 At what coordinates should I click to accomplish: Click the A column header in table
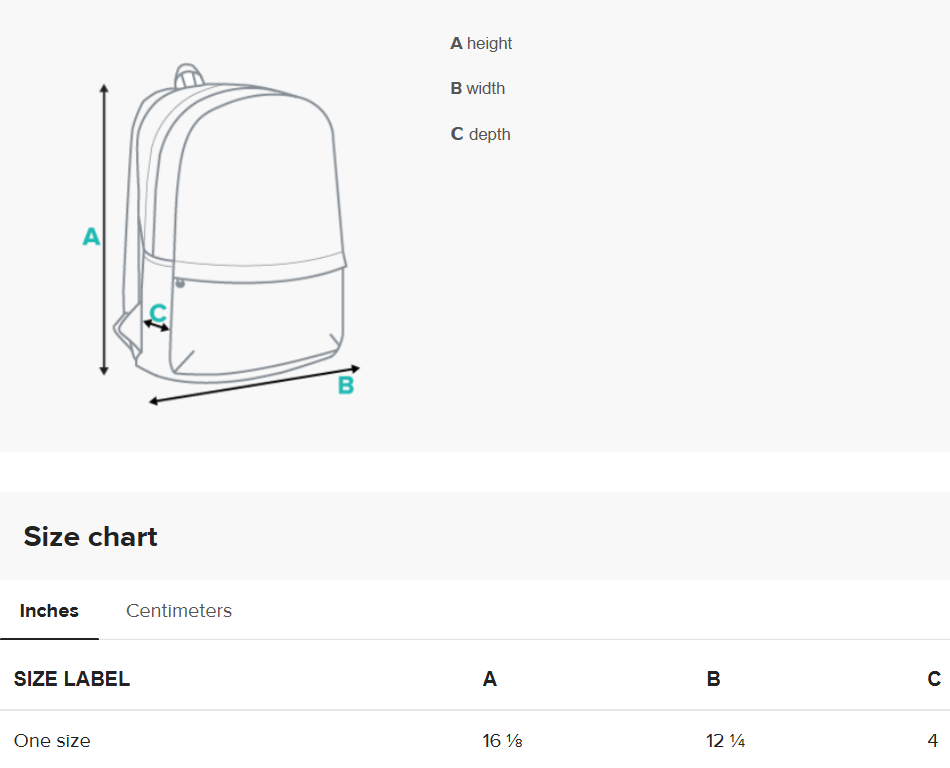[x=490, y=680]
